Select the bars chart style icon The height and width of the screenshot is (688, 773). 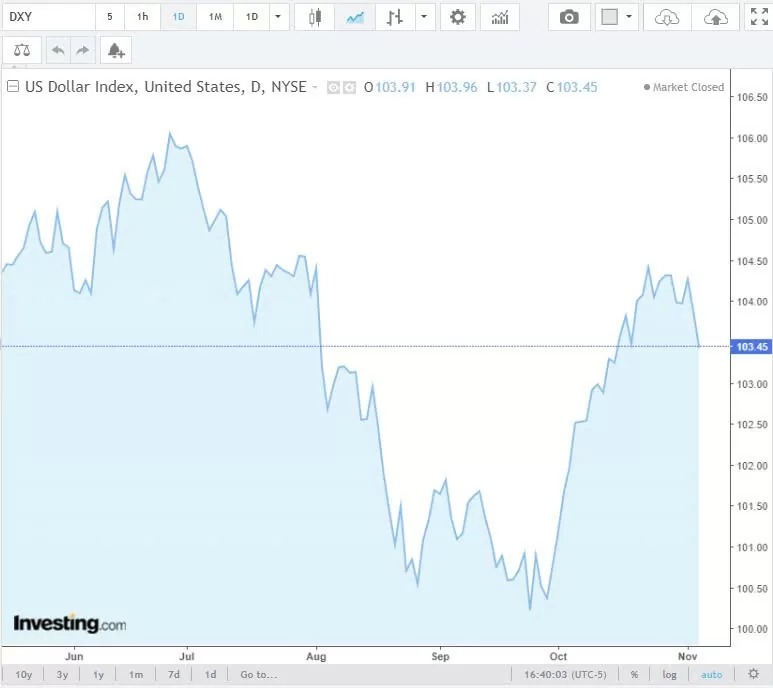point(394,17)
